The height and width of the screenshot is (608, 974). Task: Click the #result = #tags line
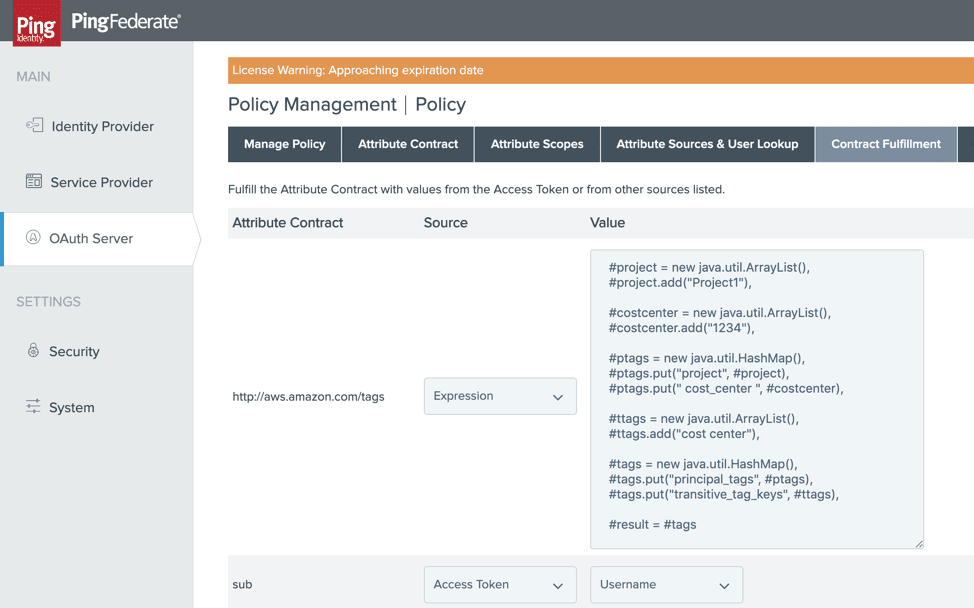[x=652, y=524]
